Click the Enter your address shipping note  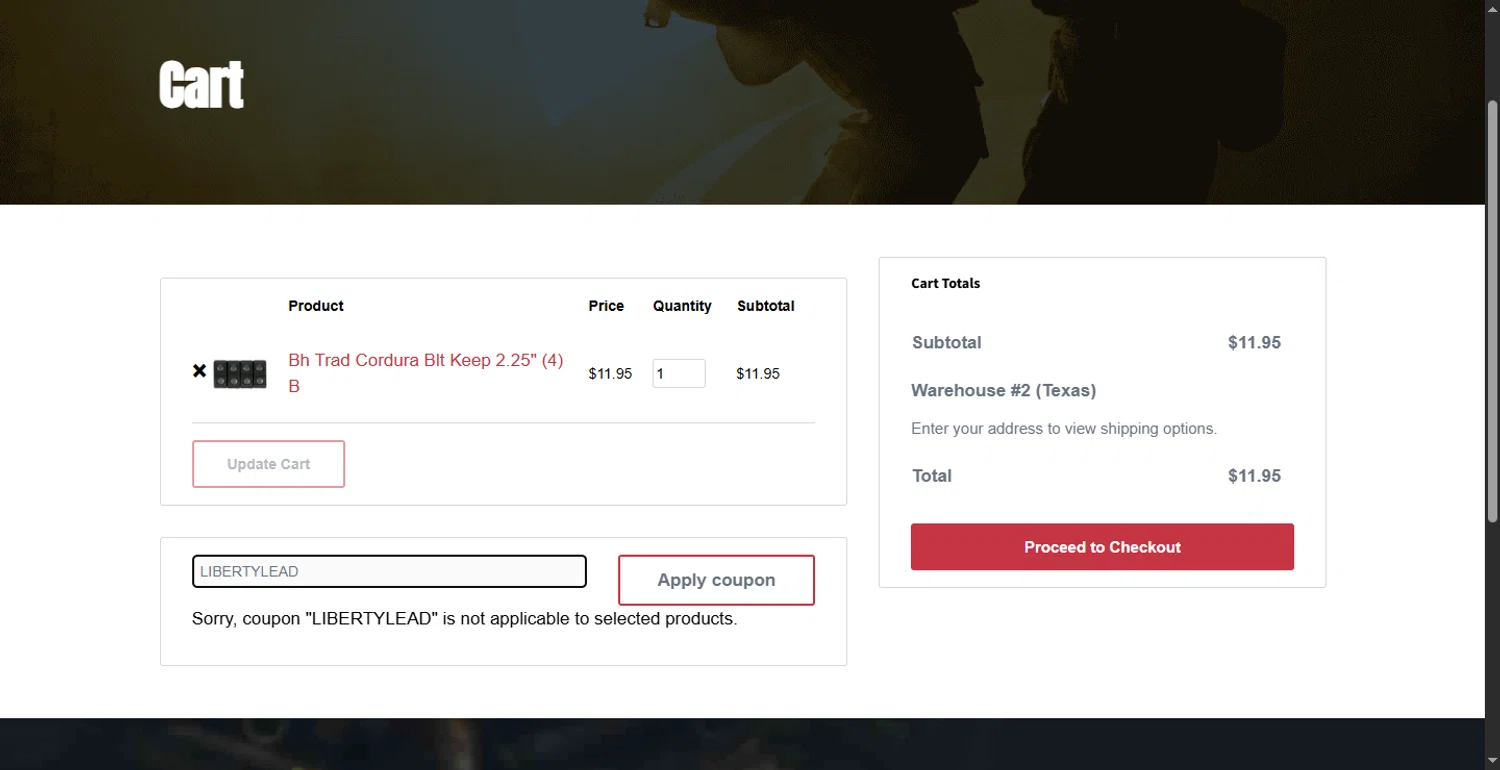(1064, 429)
